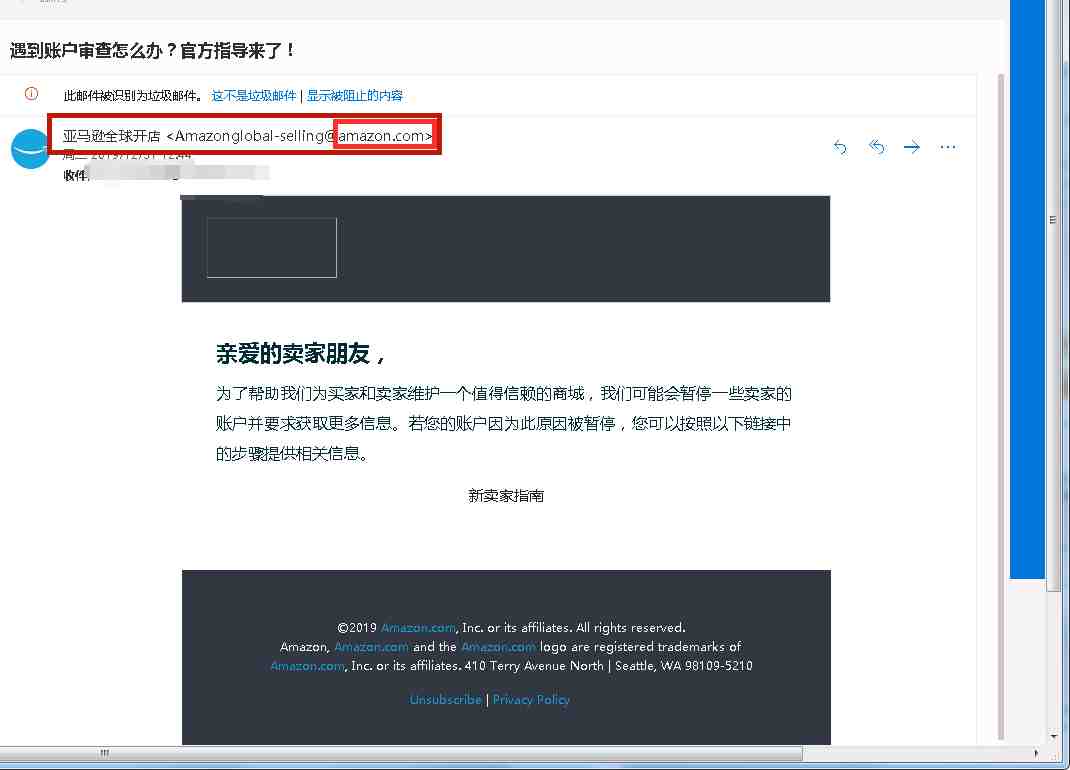Forward this message with the arrow icon

click(x=912, y=147)
